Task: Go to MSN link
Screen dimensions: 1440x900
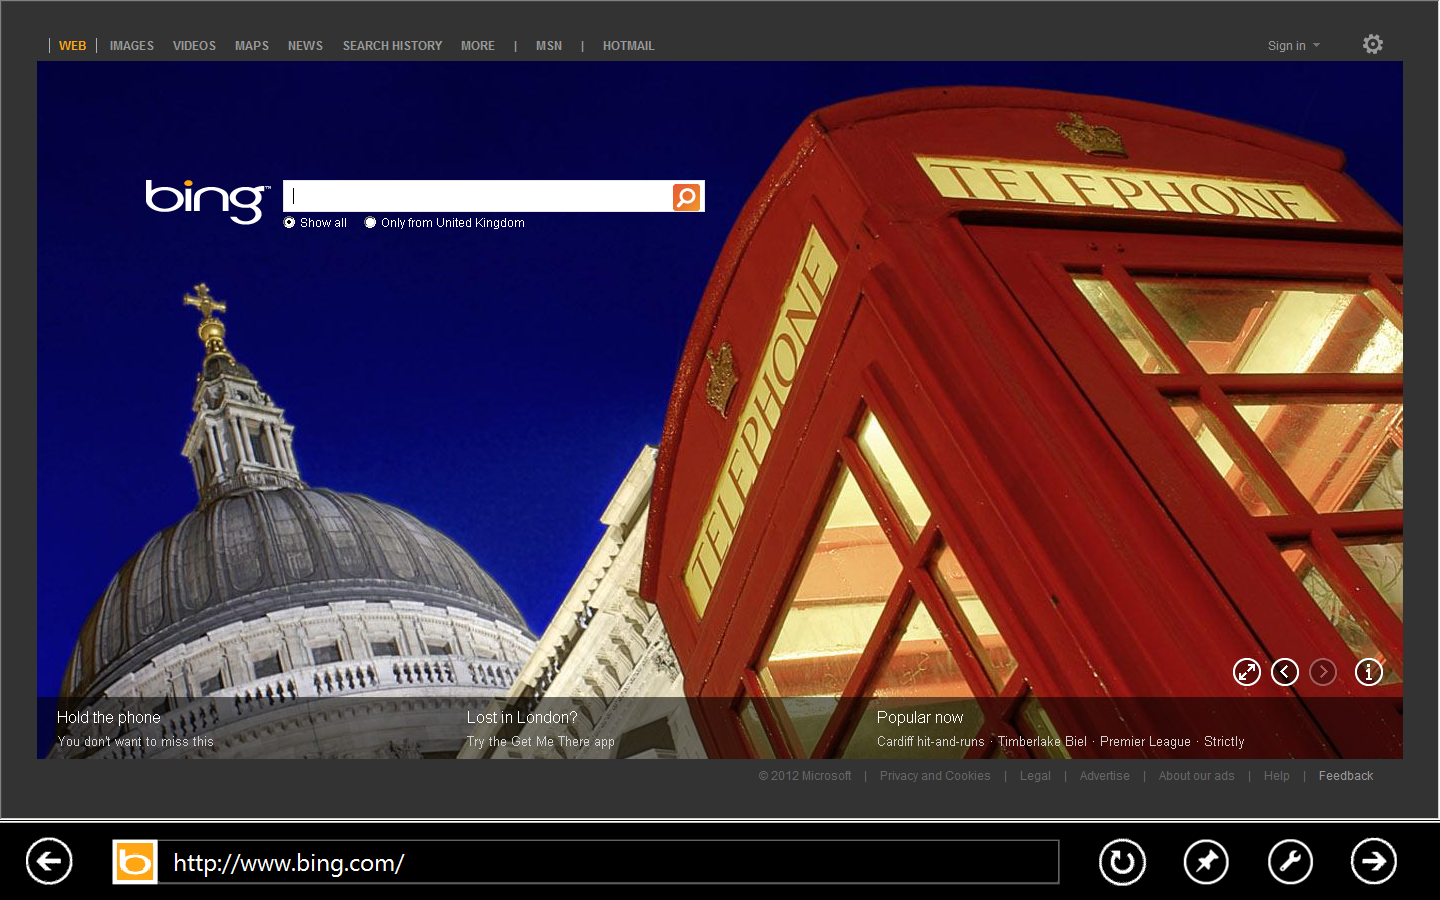Action: [549, 46]
